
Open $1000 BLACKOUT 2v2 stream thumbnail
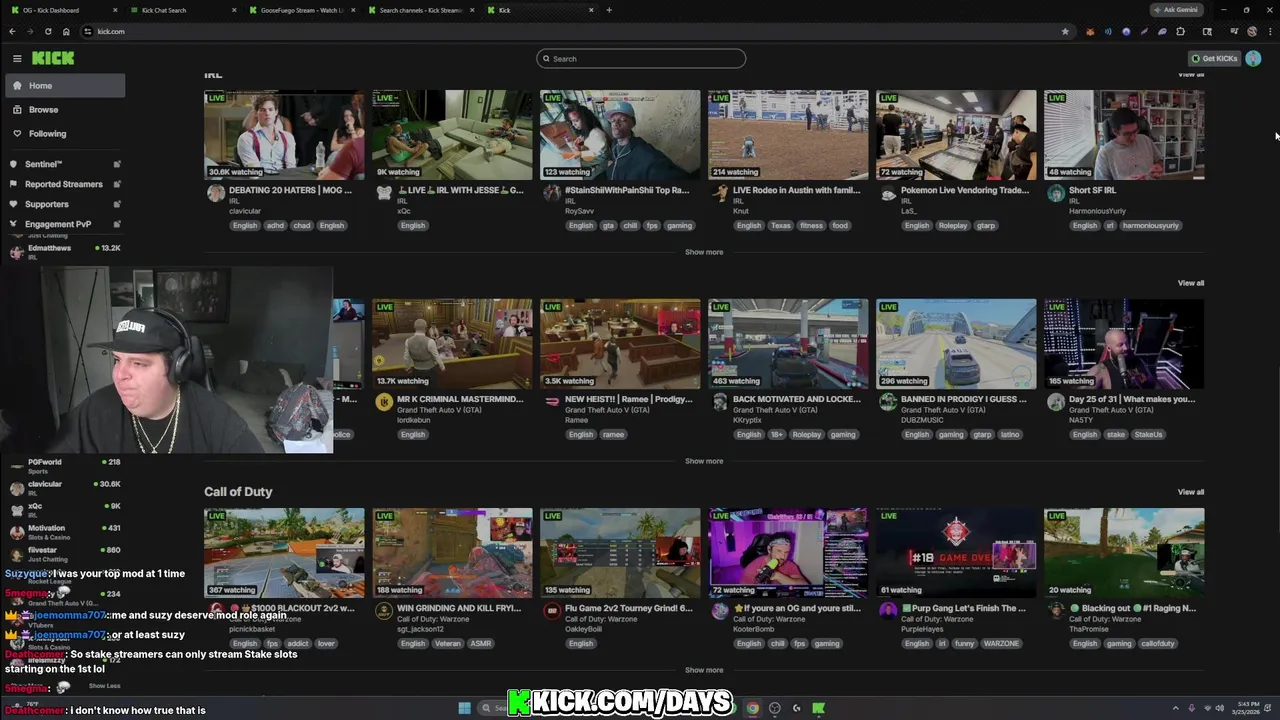point(284,553)
